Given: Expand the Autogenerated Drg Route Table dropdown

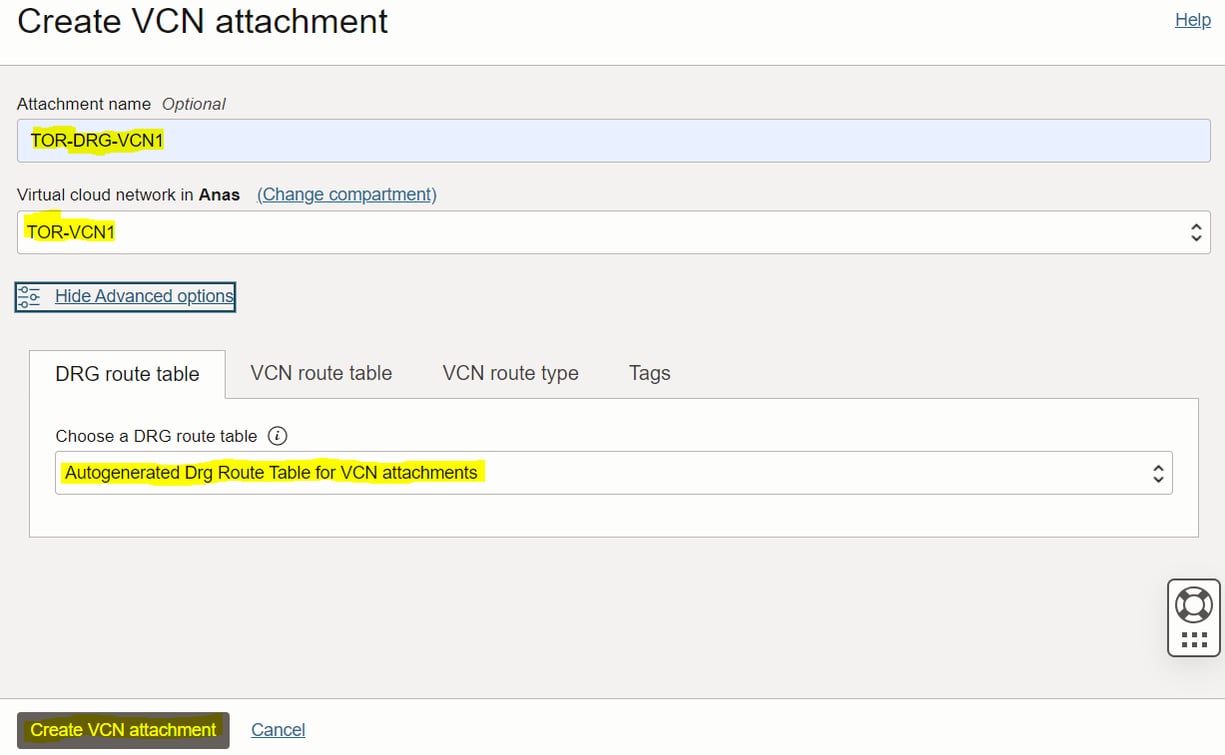Looking at the screenshot, I should pyautogui.click(x=600, y=473).
